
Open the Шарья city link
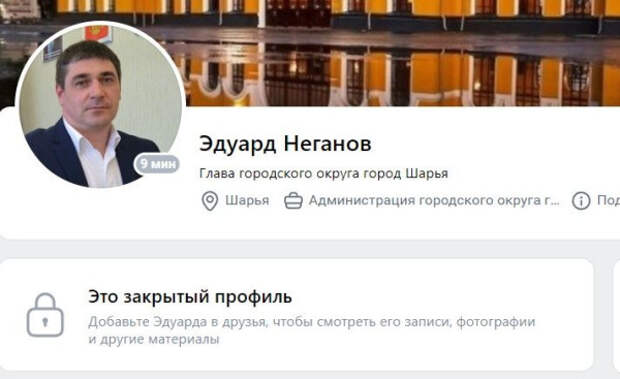(x=247, y=200)
